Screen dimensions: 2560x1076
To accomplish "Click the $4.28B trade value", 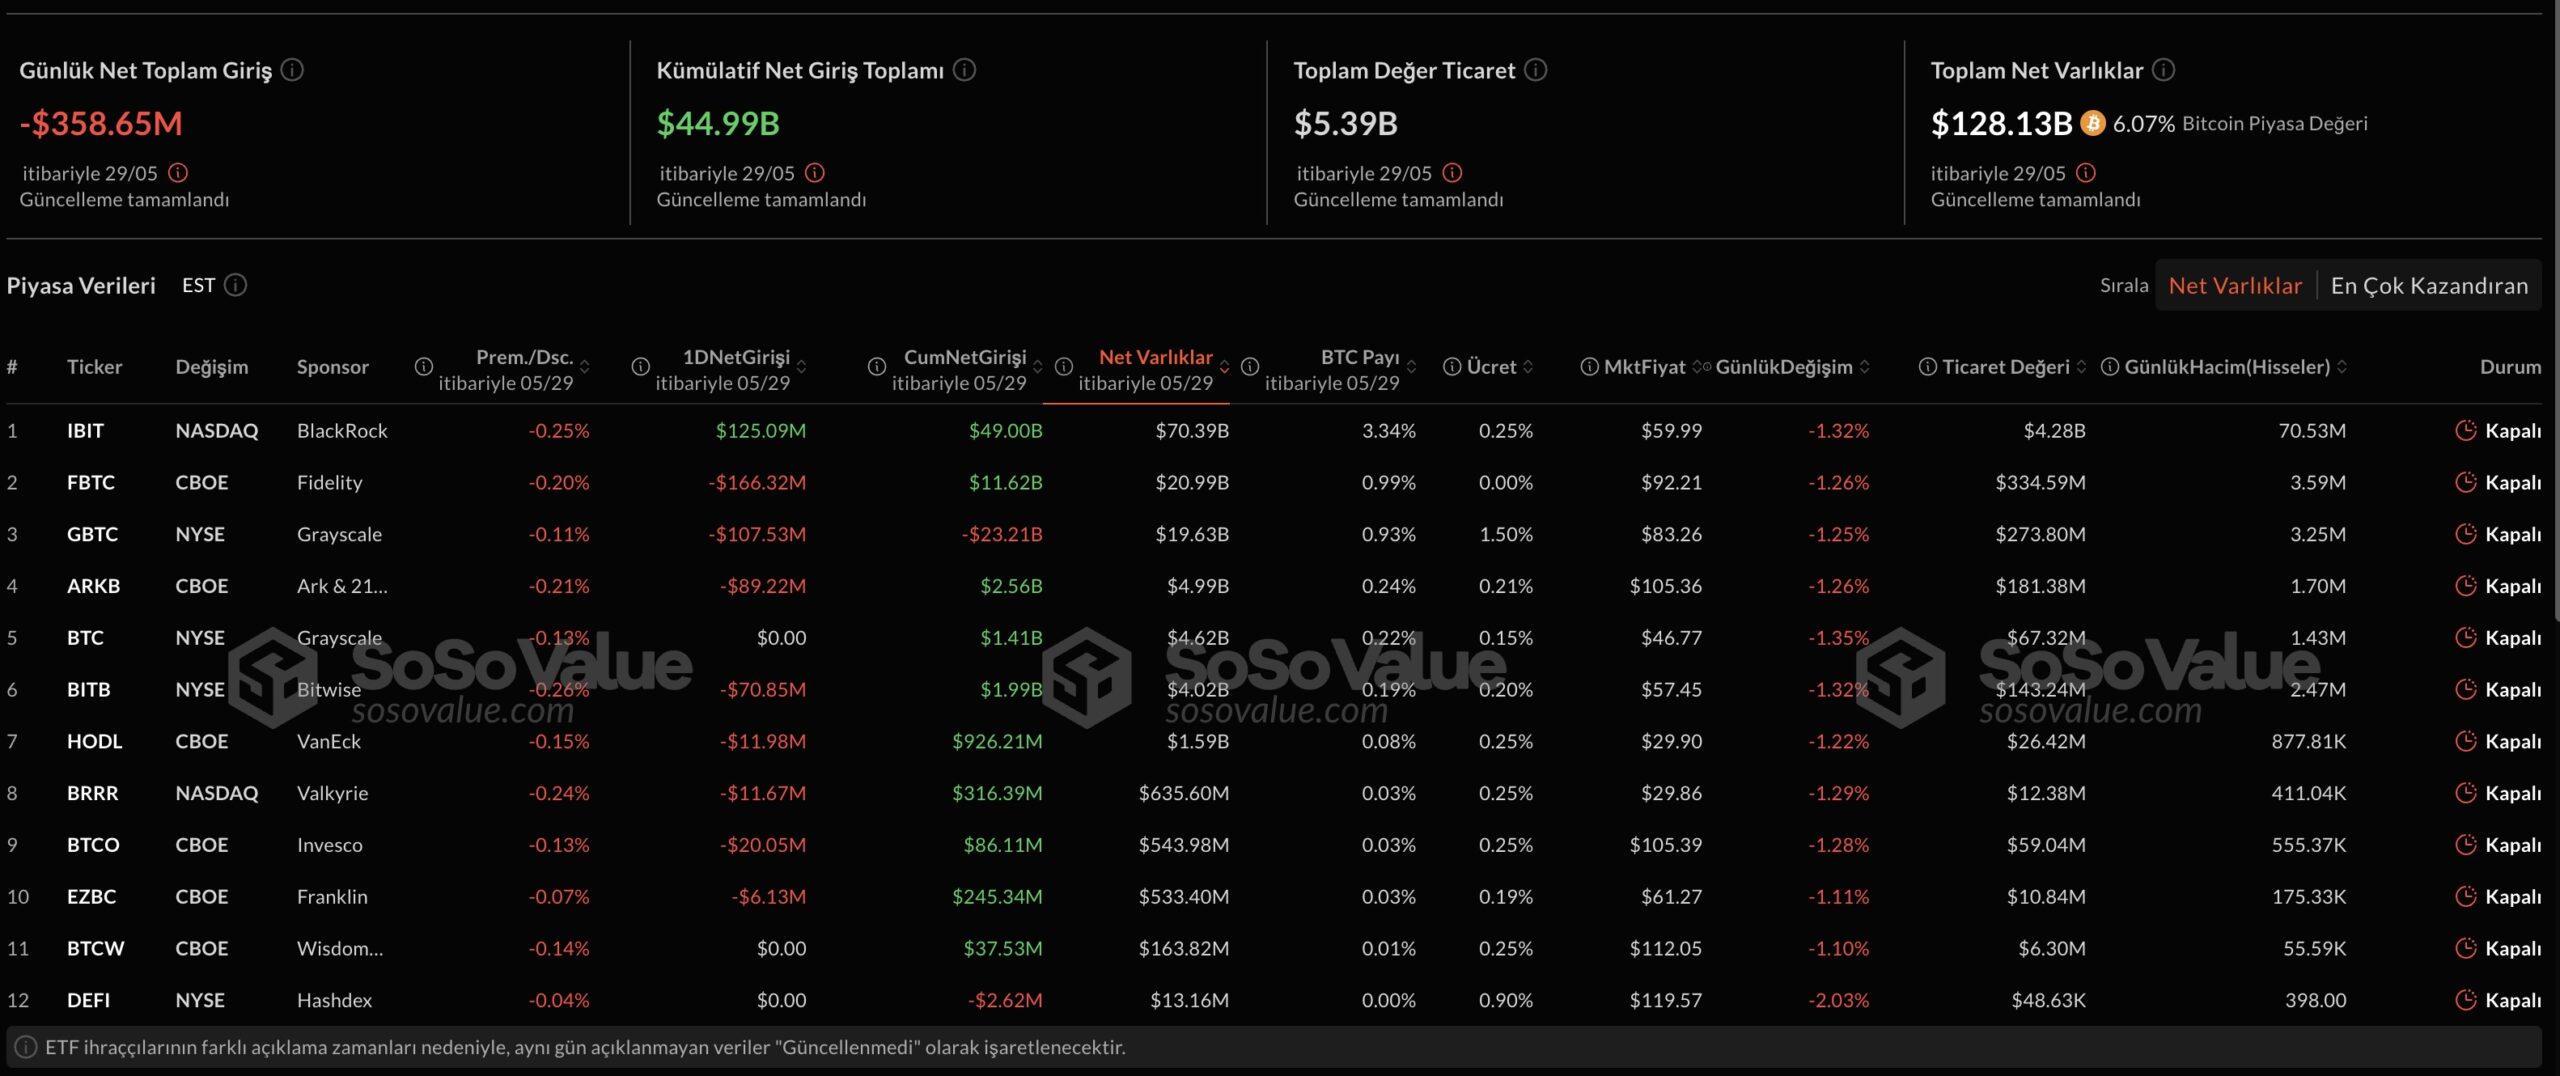I will (x=2054, y=431).
